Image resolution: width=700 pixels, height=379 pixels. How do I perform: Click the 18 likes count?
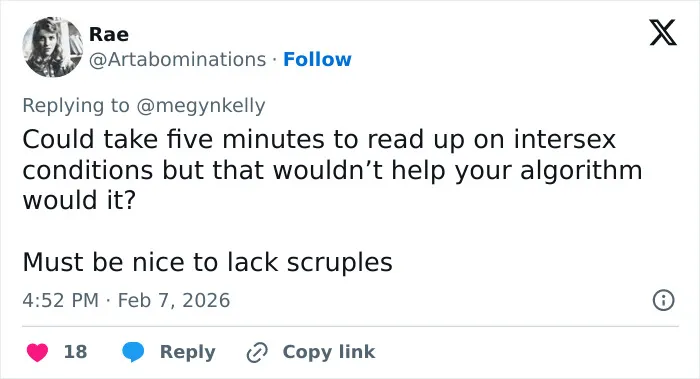[75, 352]
